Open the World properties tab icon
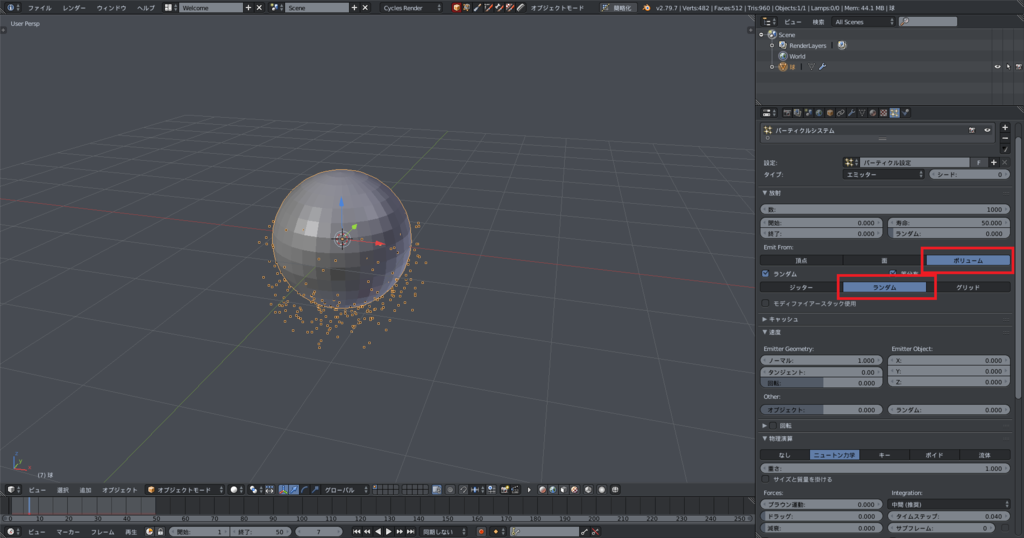 819,113
